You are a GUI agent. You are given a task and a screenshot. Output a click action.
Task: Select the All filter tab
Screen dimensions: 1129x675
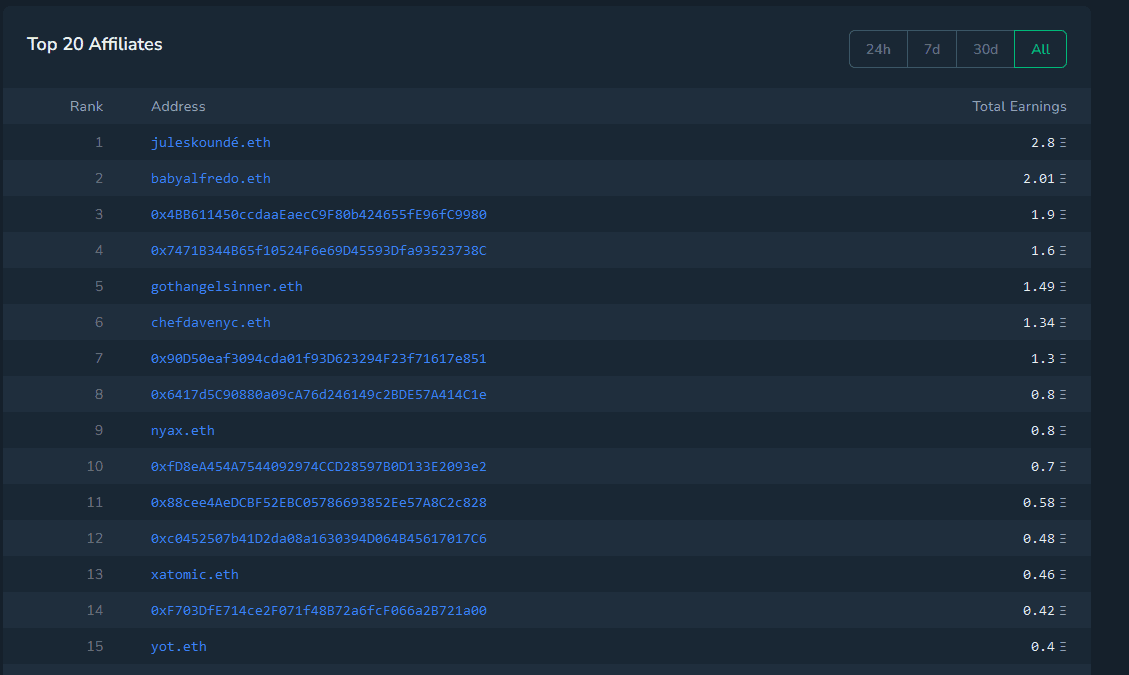point(1040,48)
